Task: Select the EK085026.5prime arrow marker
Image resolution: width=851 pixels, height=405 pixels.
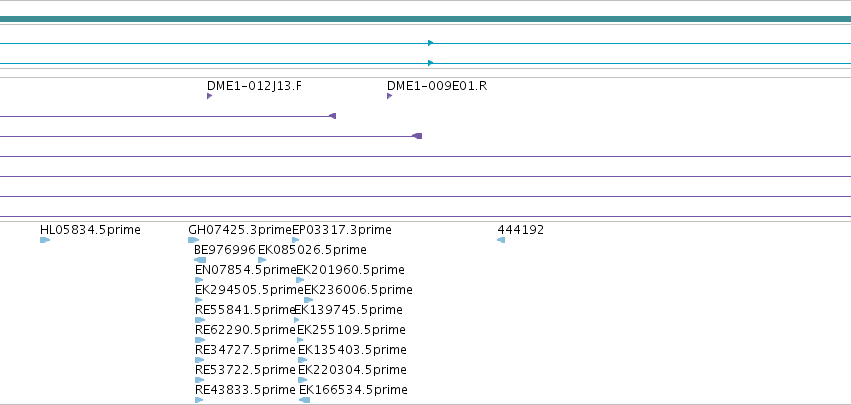Action: (262, 260)
